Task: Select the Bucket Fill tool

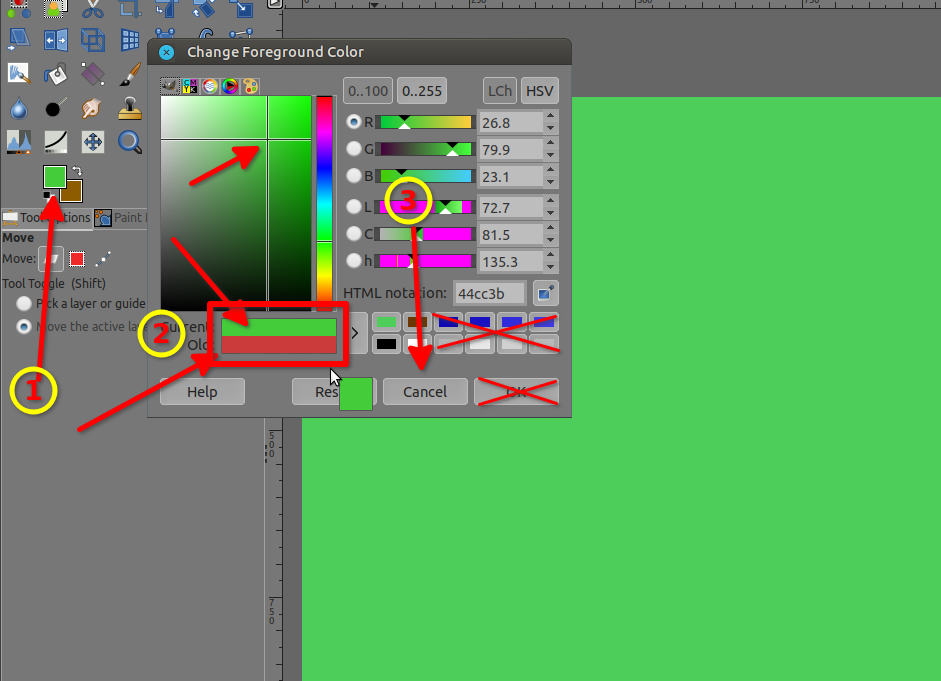Action: click(56, 73)
